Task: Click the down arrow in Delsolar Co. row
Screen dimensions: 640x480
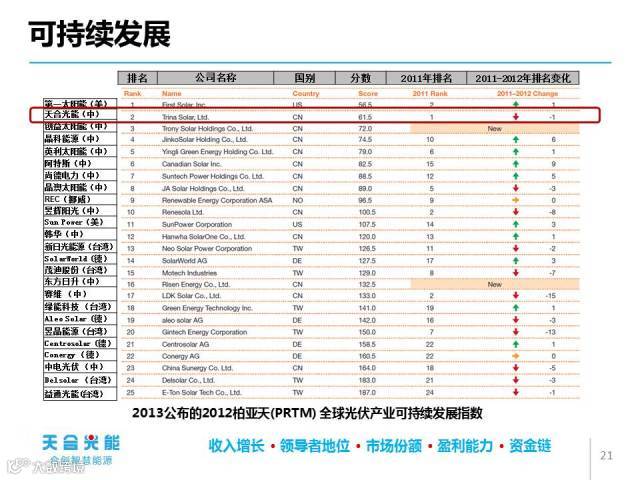Action: 516,380
